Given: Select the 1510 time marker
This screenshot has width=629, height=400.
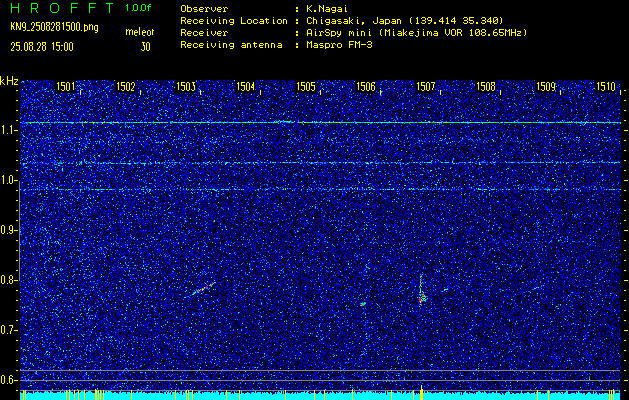Looking at the screenshot, I should pyautogui.click(x=606, y=87).
